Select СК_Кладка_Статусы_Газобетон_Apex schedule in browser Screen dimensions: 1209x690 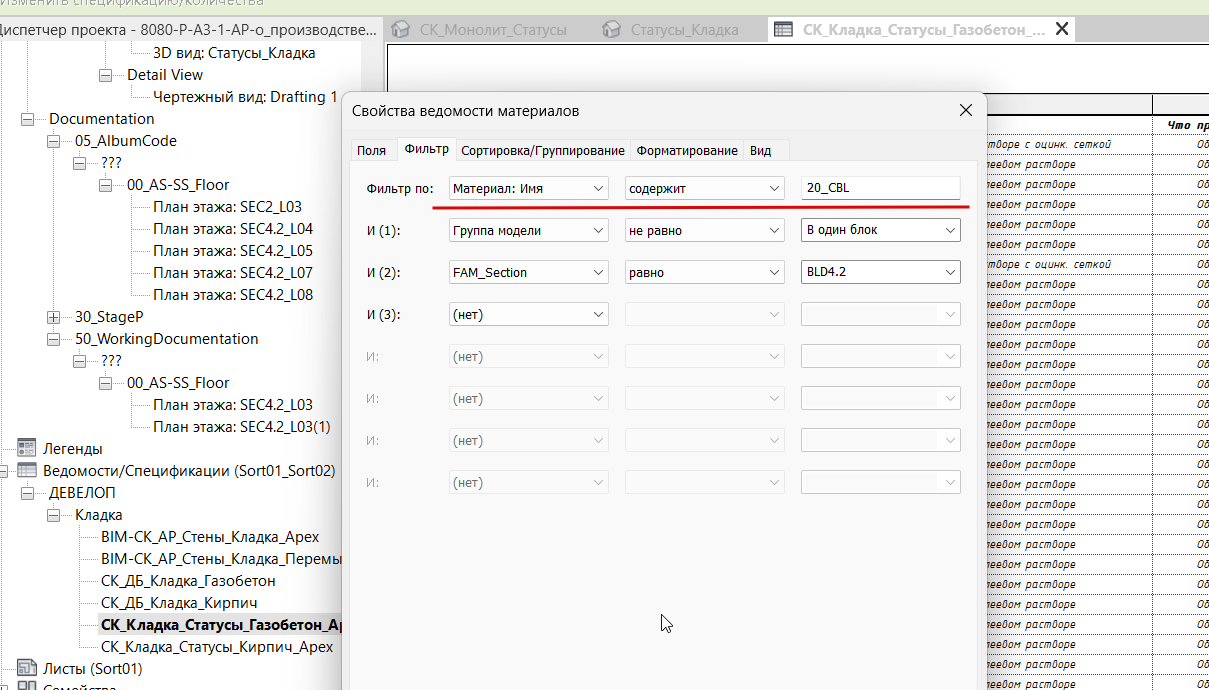tap(221, 625)
